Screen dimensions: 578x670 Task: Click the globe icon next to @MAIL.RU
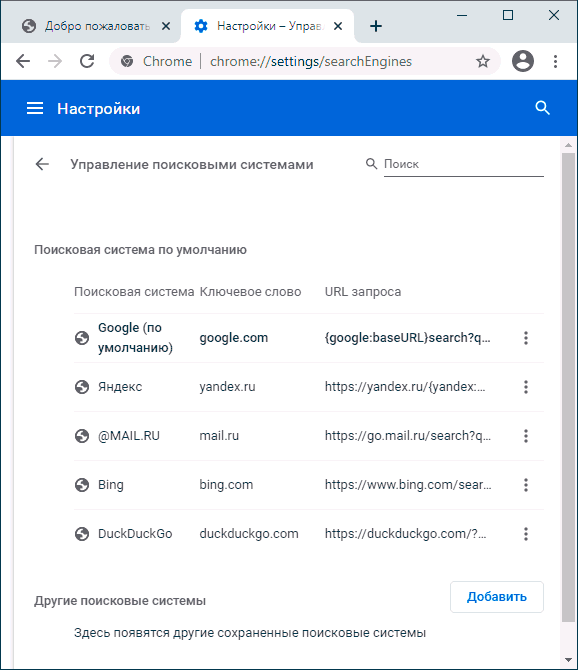point(82,436)
